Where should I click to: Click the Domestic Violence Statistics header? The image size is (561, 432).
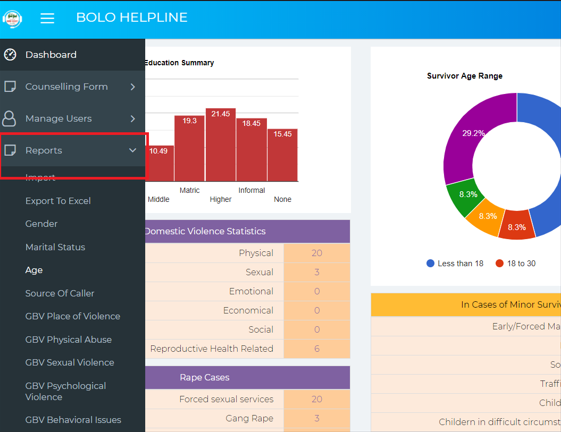(248, 231)
